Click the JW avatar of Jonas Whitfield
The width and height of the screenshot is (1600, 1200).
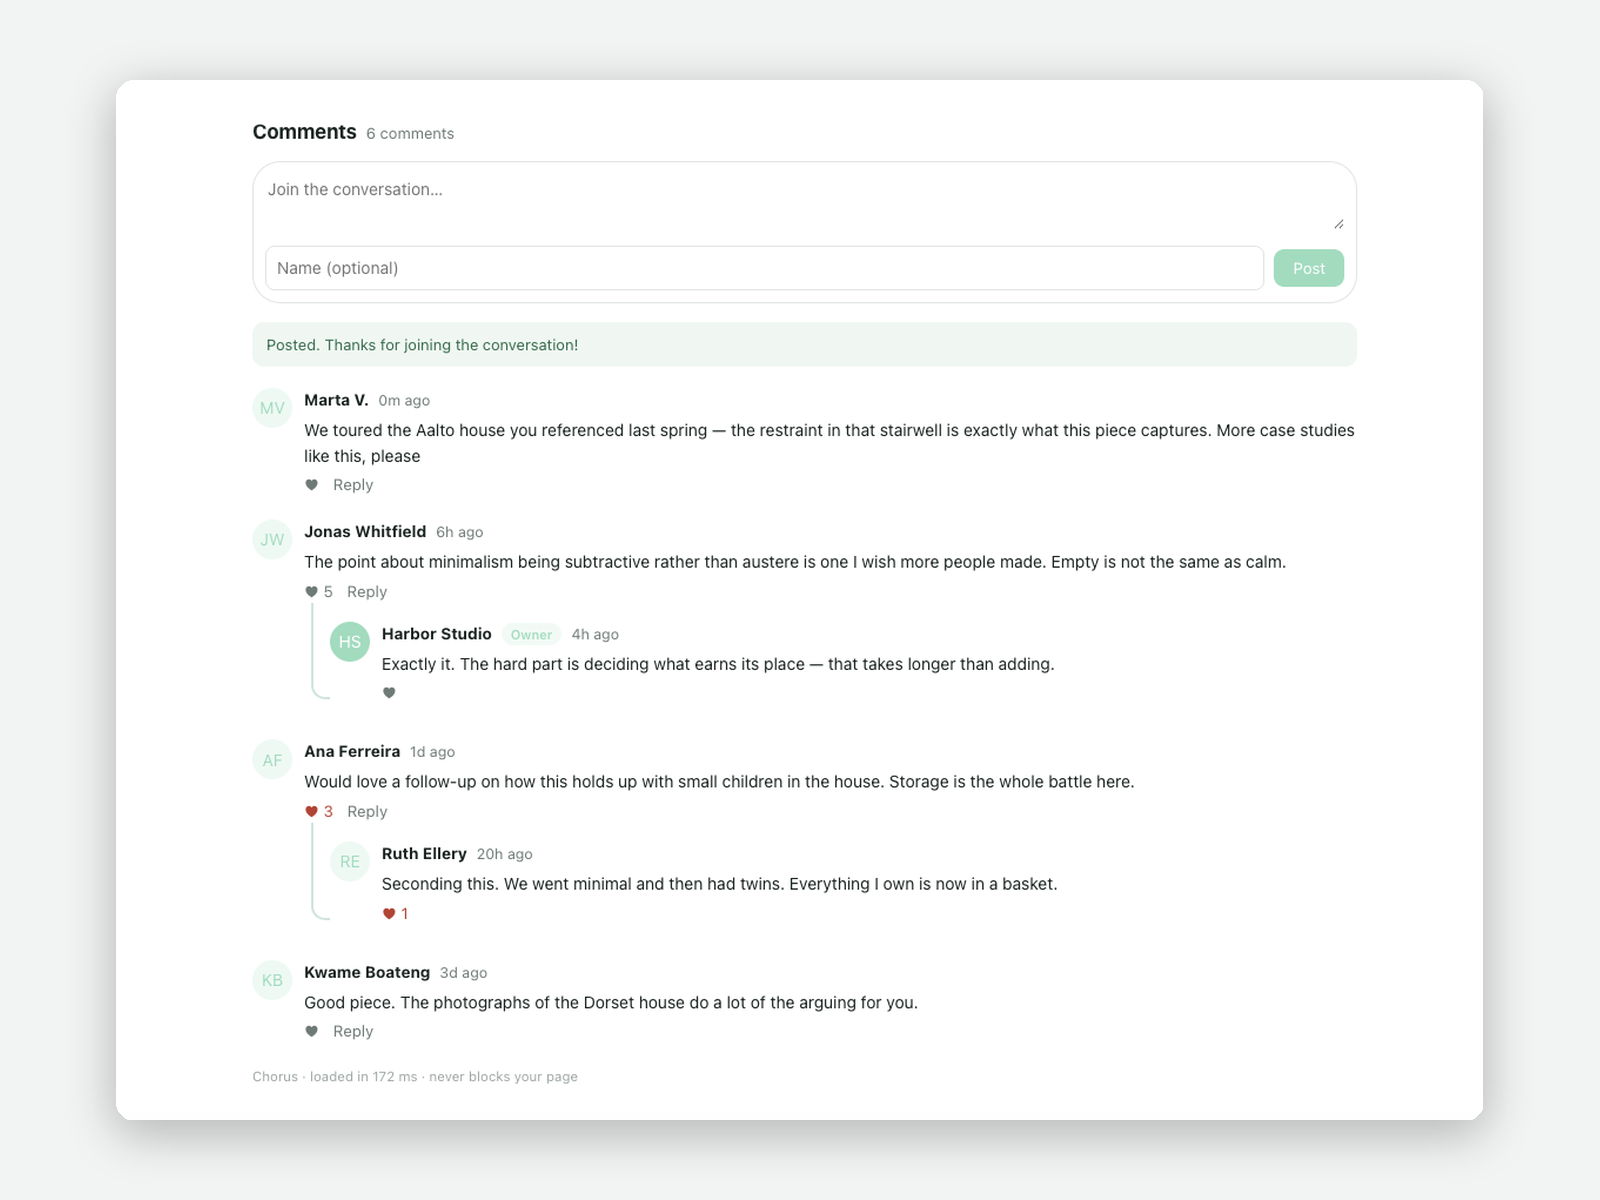(x=272, y=540)
